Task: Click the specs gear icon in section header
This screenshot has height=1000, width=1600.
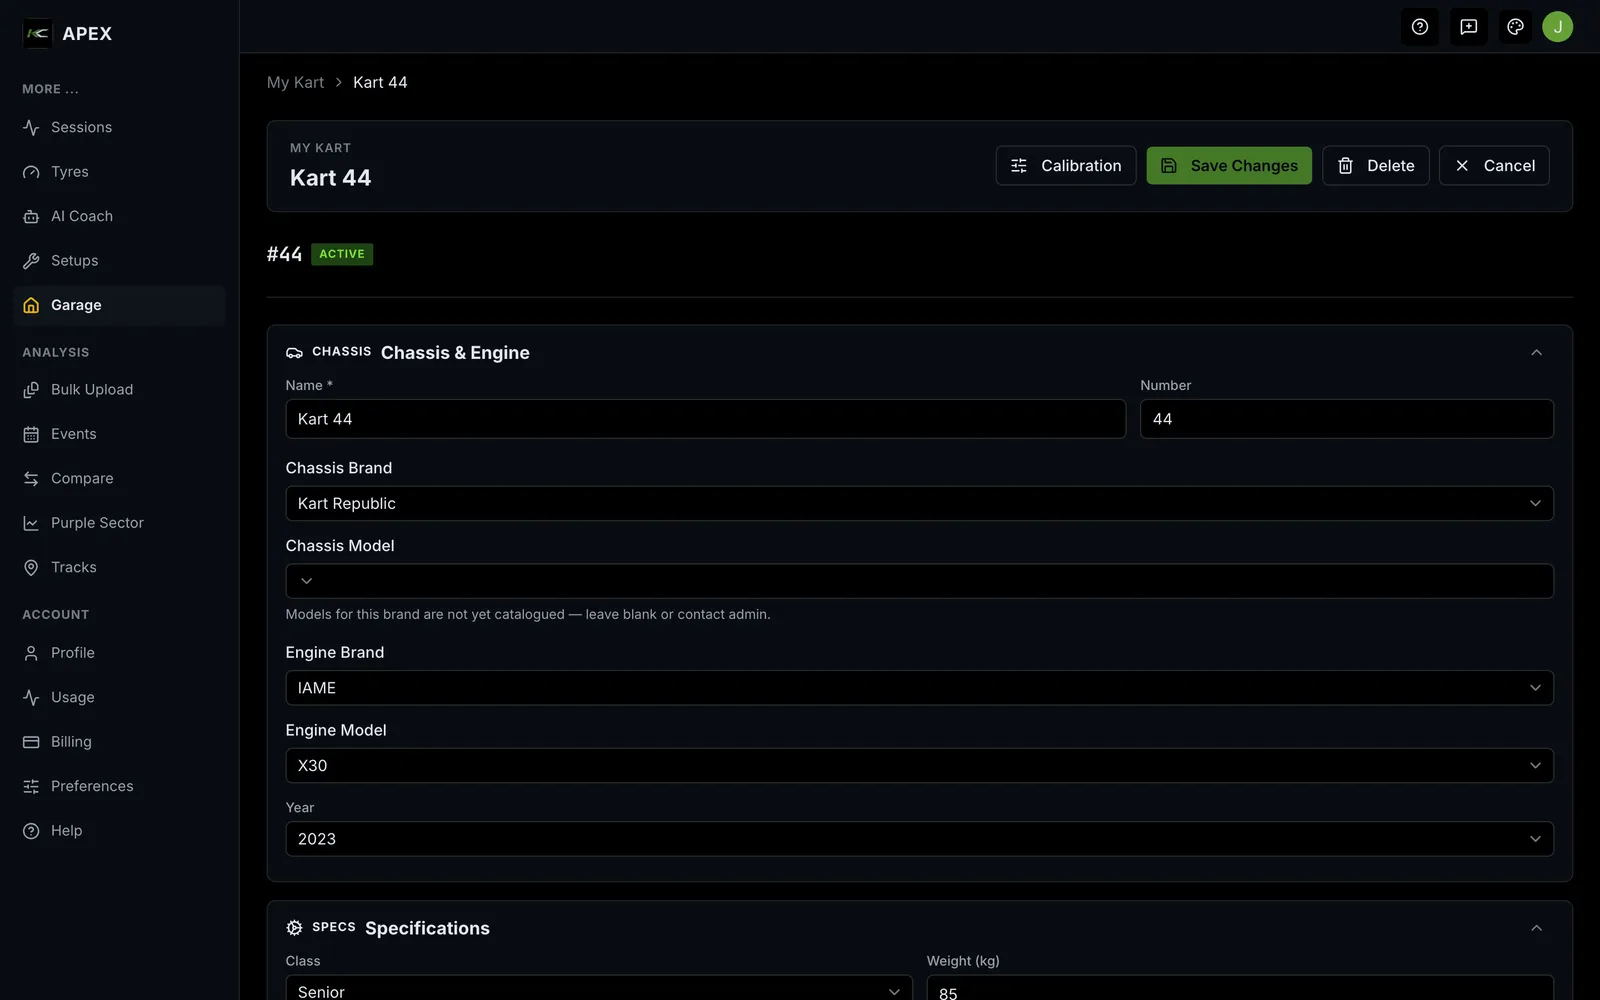Action: coord(294,928)
